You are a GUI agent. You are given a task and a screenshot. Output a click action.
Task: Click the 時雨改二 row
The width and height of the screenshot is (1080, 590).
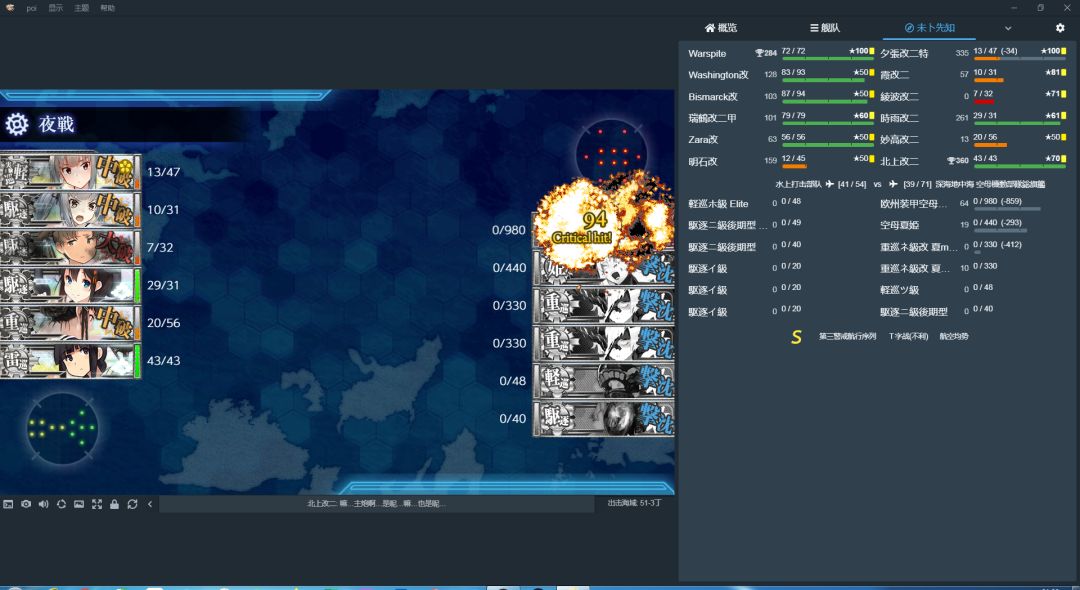click(x=973, y=118)
